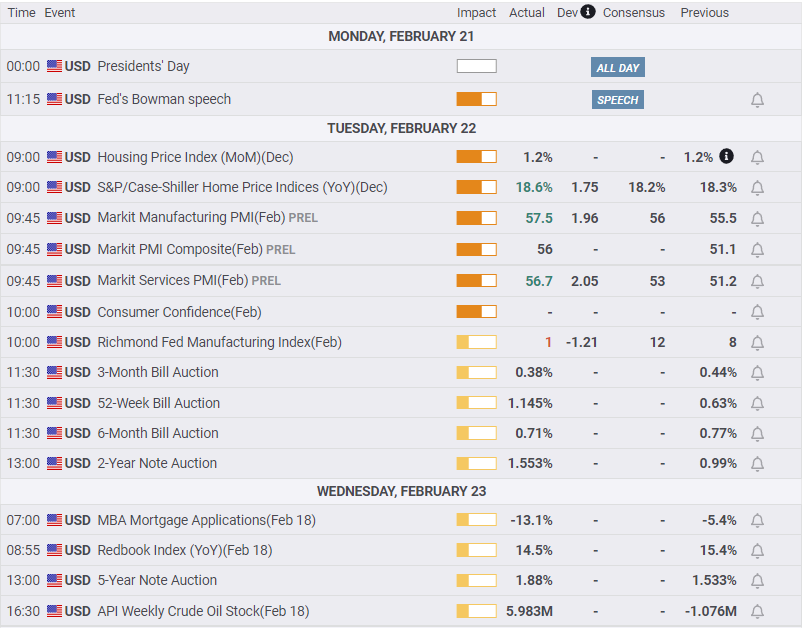
Task: Click the SPEECH badge for Bowman speech
Action: (617, 100)
